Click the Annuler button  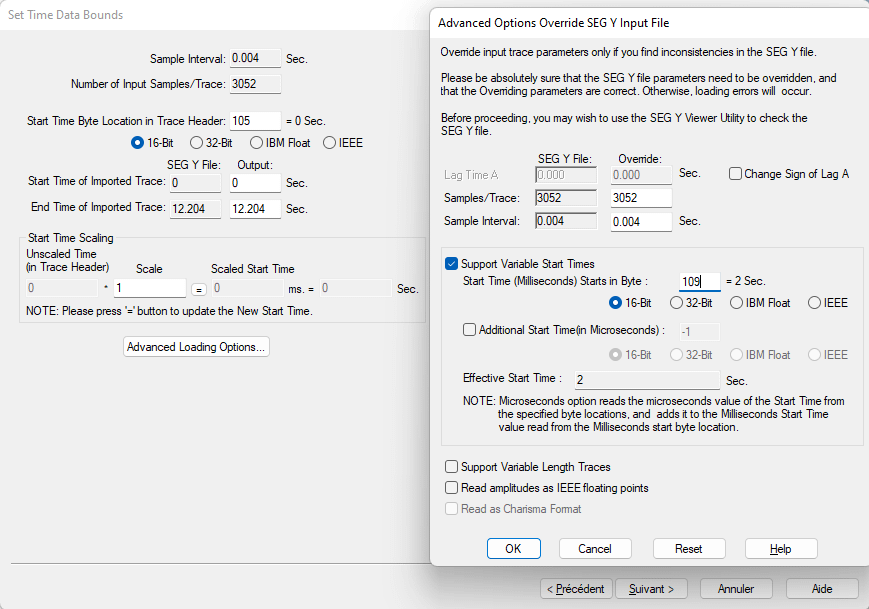coord(735,589)
